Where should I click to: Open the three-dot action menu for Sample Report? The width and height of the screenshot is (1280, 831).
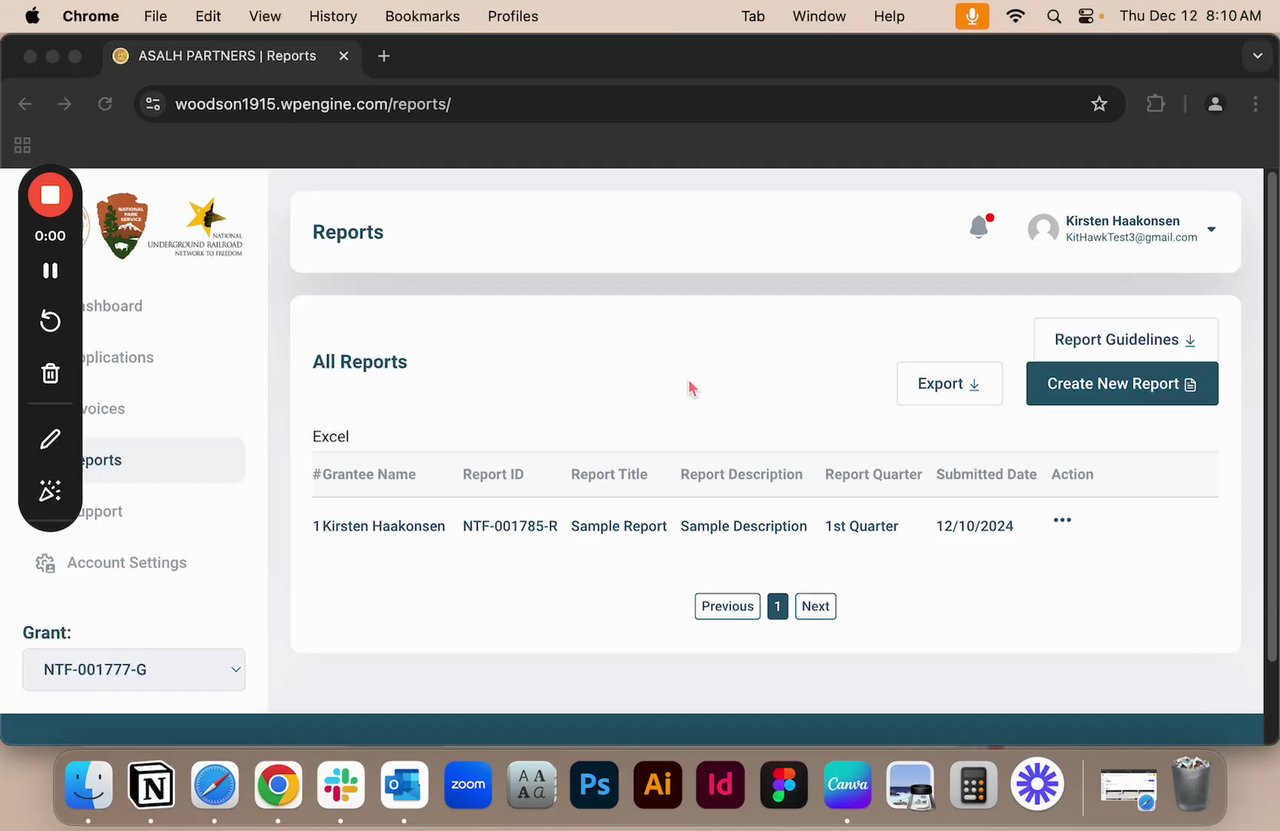[x=1062, y=520]
